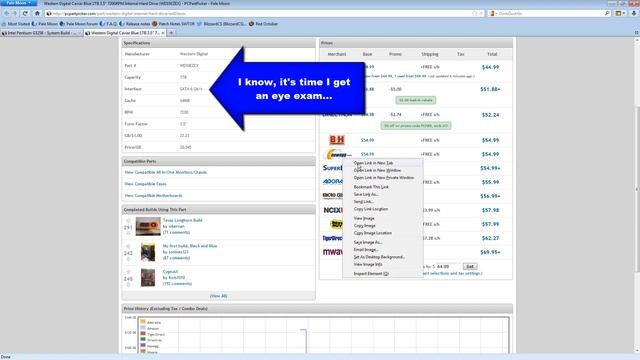Open the Red October bookmark
The height and width of the screenshot is (360, 640).
(263, 24)
